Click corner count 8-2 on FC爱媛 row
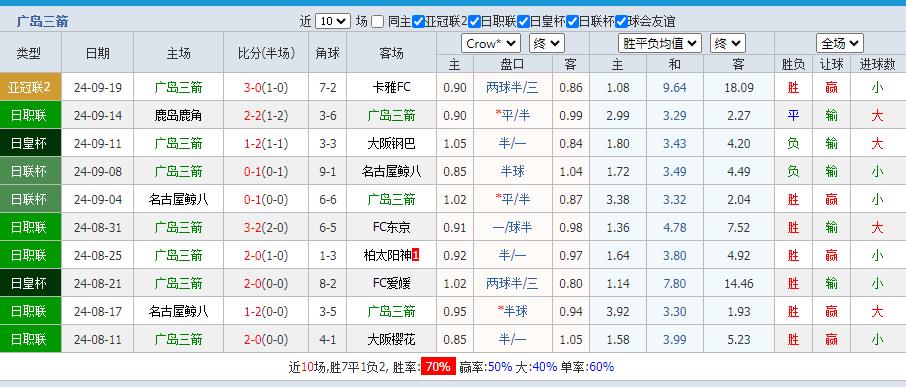The image size is (906, 387). 327,283
